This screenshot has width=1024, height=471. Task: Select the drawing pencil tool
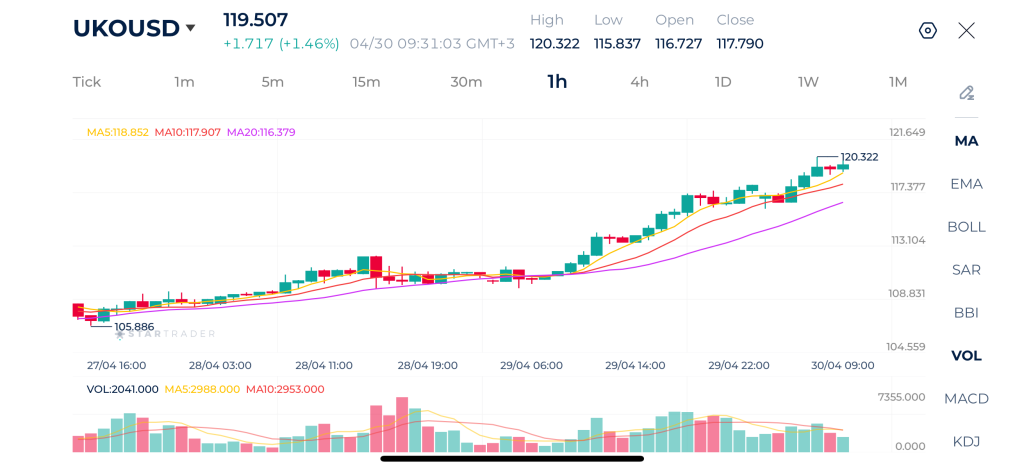pyautogui.click(x=966, y=93)
